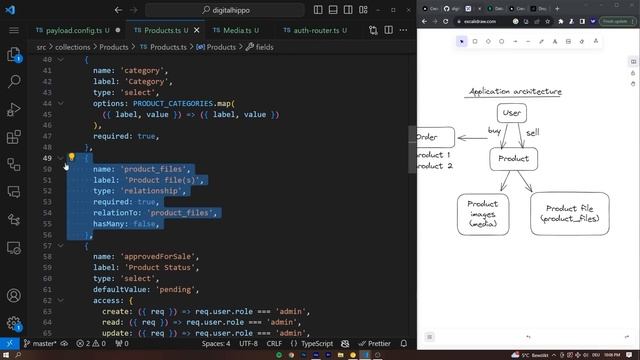Image resolution: width=640 pixels, height=360 pixels.
Task: Select the Excalidraw ellipse tool
Action: (502, 41)
